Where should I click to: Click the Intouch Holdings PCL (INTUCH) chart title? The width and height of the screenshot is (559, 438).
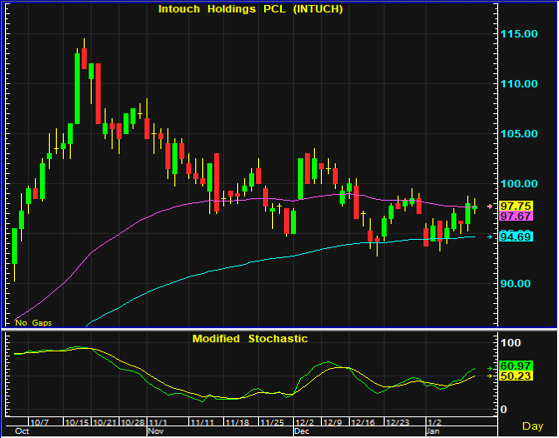pos(250,9)
